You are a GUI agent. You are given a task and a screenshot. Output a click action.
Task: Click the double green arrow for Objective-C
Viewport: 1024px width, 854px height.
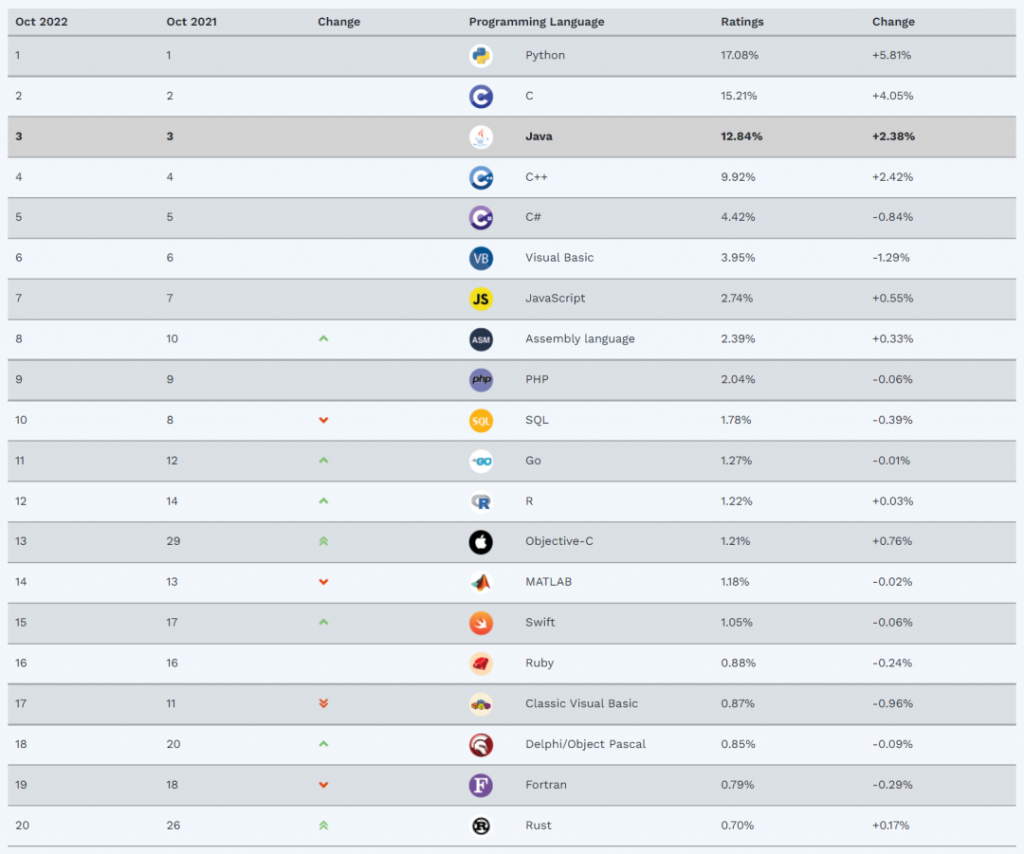pyautogui.click(x=323, y=542)
